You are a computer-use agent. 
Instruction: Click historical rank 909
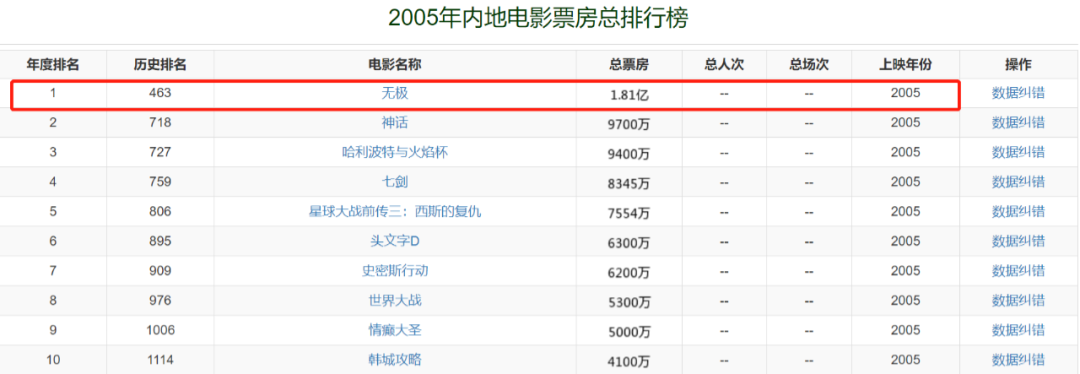tap(160, 271)
